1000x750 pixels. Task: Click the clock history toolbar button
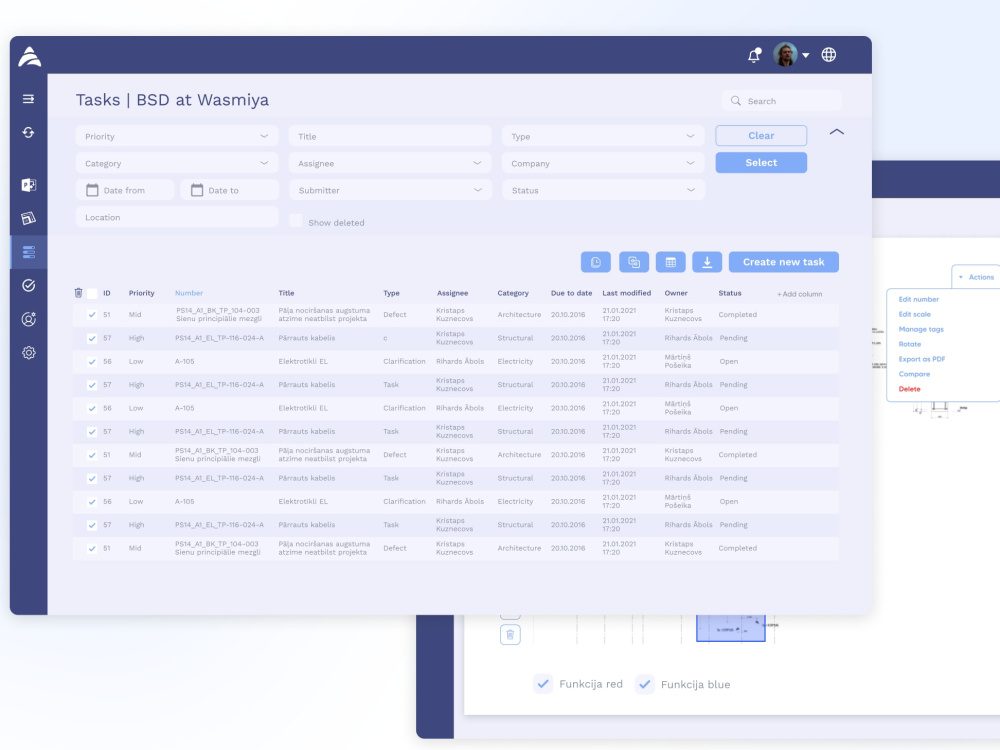(596, 262)
